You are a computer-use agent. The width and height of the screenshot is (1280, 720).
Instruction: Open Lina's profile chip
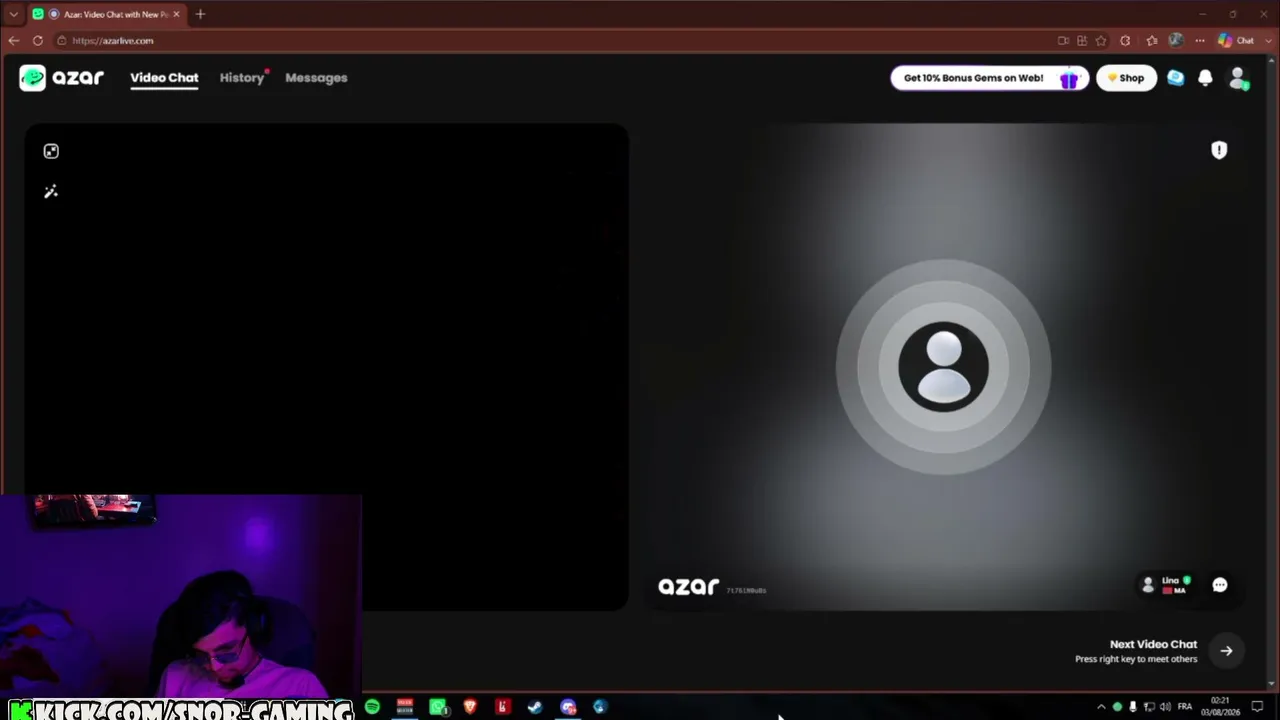pyautogui.click(x=1166, y=585)
